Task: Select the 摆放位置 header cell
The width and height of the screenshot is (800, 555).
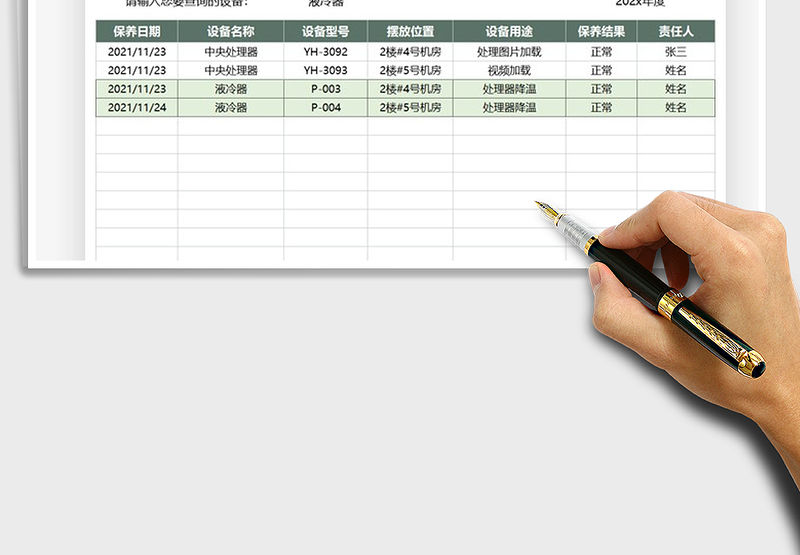Action: click(410, 32)
